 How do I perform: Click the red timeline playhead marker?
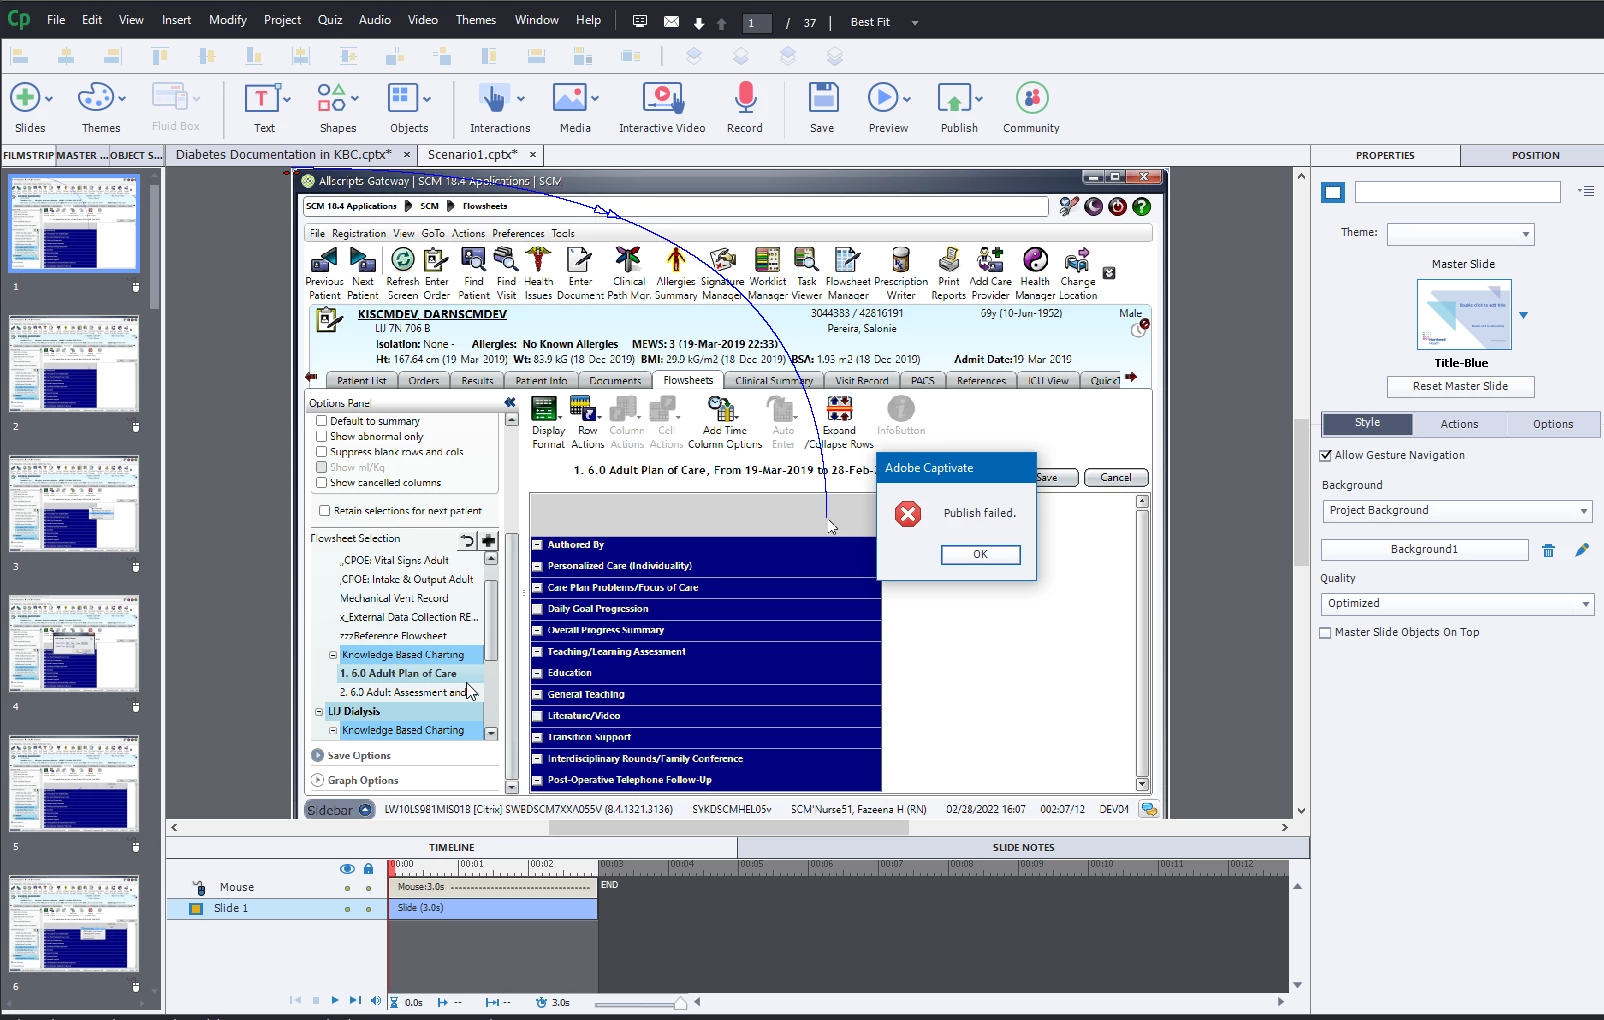[x=393, y=868]
